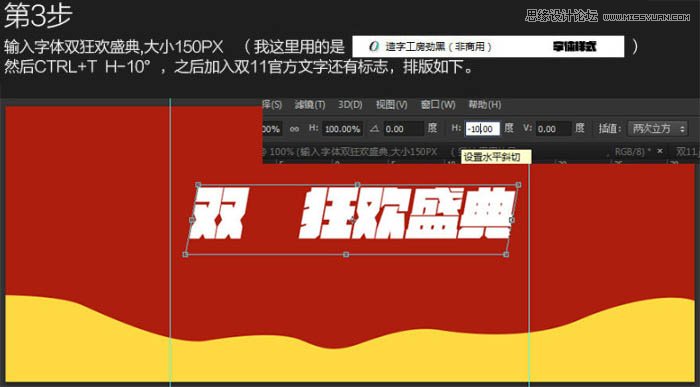Viewport: 700px width, 387px height.
Task: Click the rotation angle icon
Action: coord(375,129)
